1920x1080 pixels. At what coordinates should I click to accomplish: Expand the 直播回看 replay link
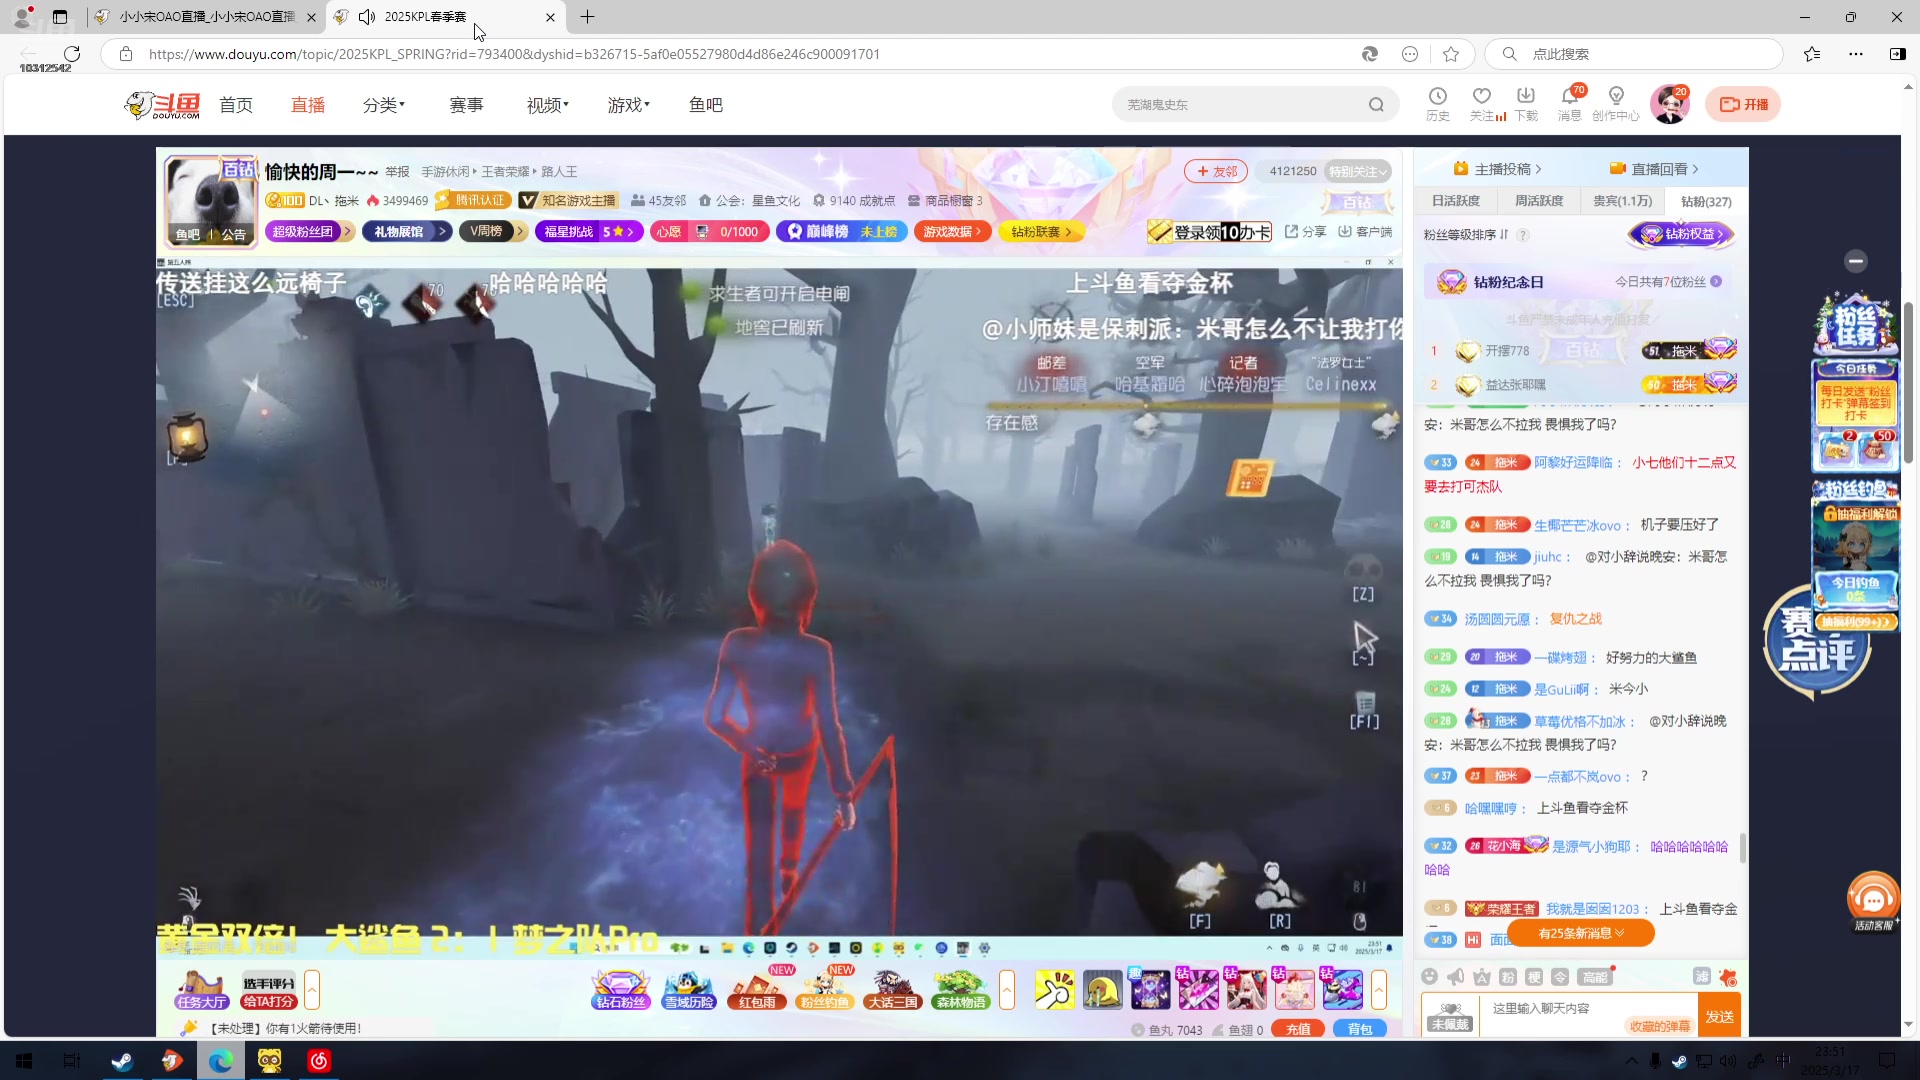pyautogui.click(x=1654, y=169)
